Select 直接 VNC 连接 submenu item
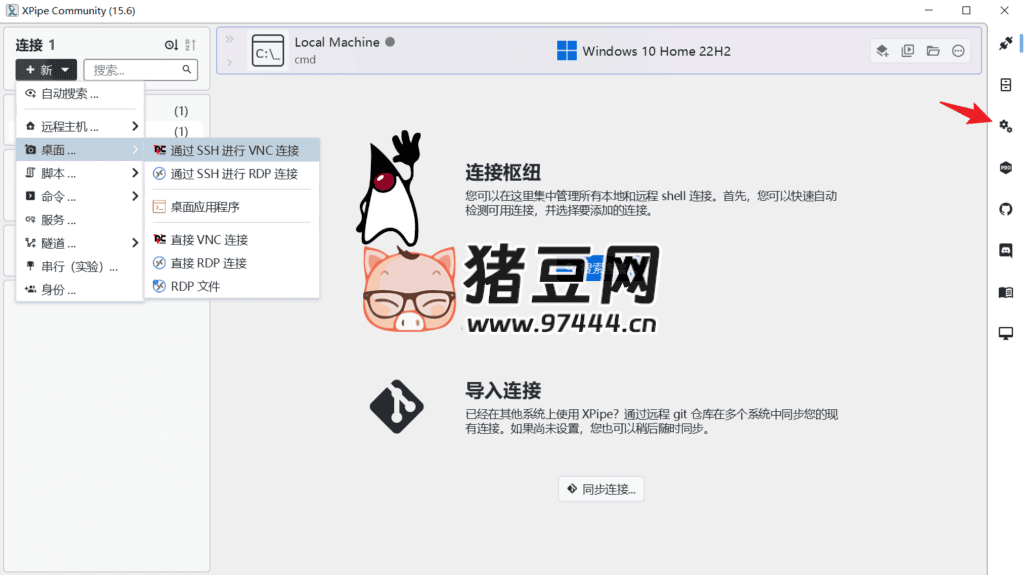This screenshot has height=575, width=1024. (x=232, y=240)
